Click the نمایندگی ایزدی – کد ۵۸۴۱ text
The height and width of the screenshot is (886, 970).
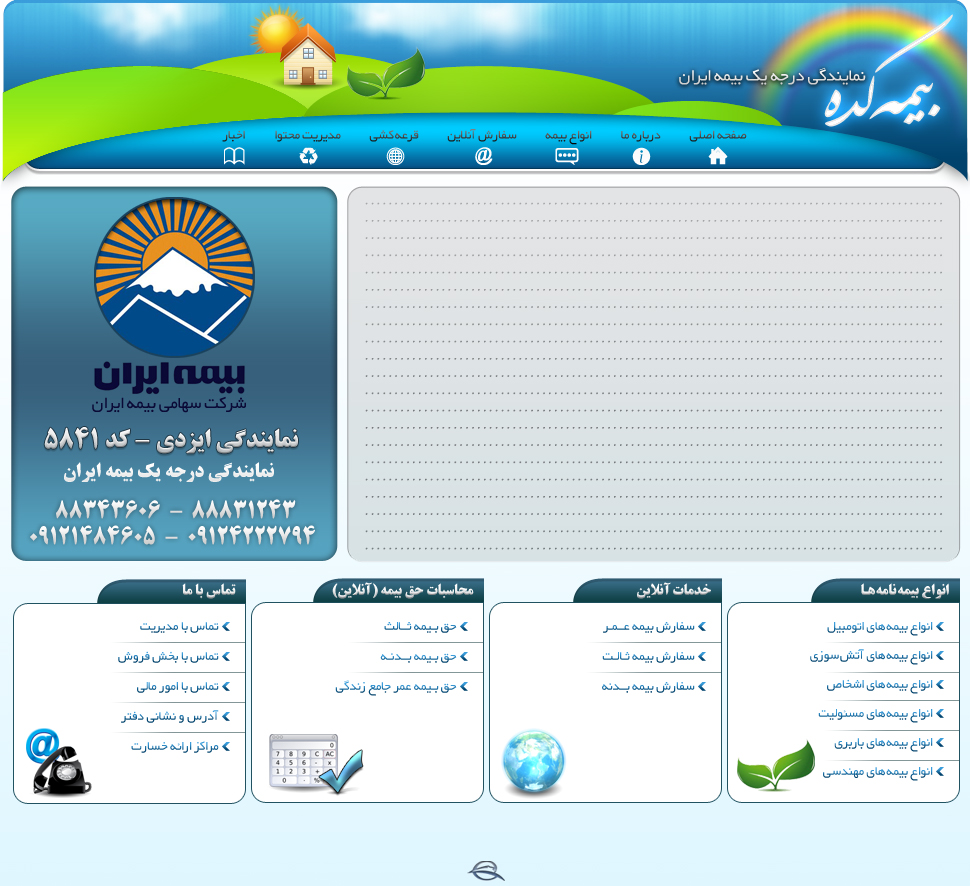pyautogui.click(x=171, y=439)
